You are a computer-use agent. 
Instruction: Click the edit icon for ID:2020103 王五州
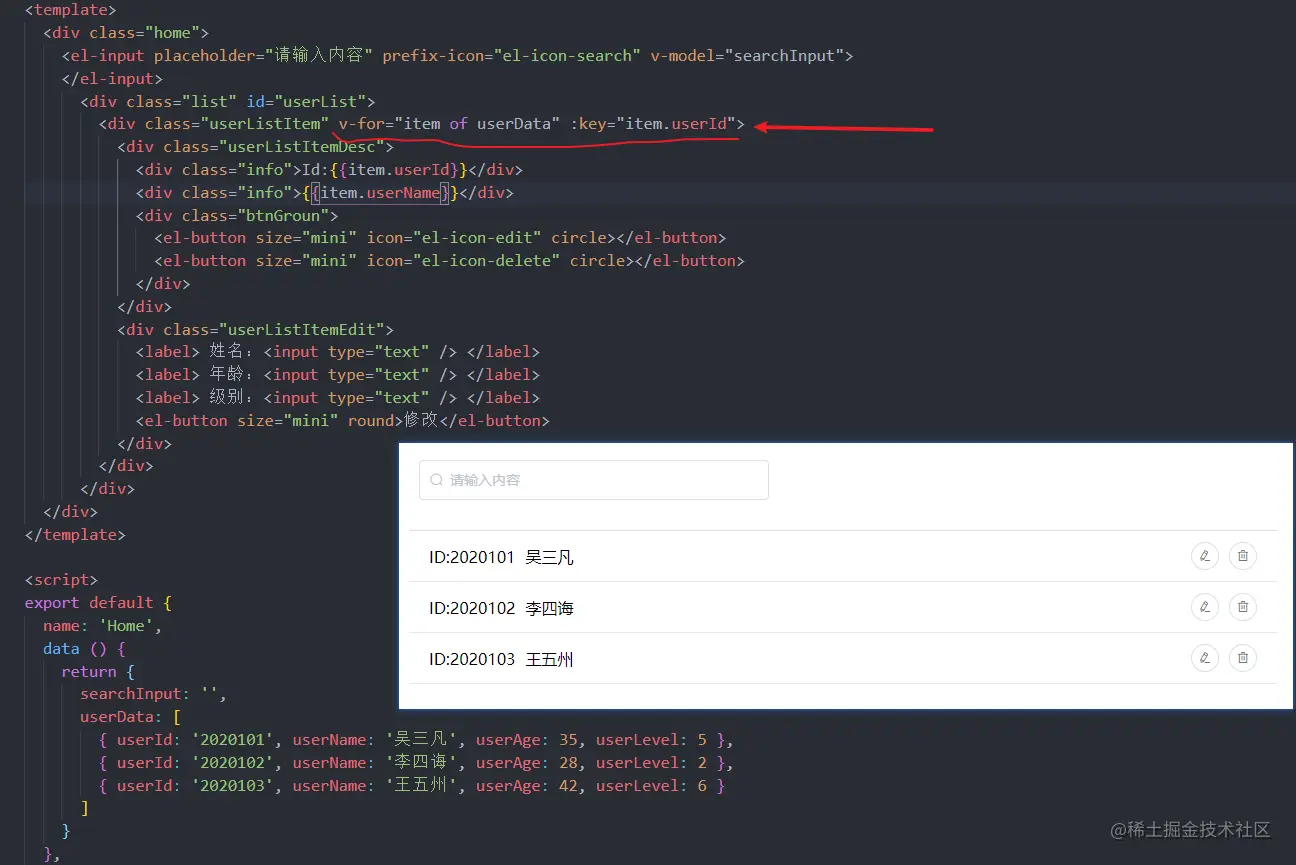(1205, 658)
